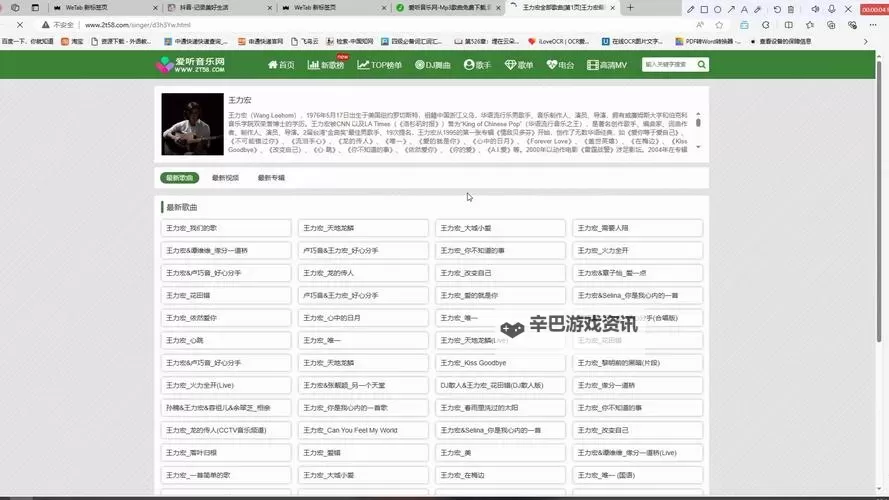889x500 pixels.
Task: Focus the site keyword search field
Action: pyautogui.click(x=668, y=65)
